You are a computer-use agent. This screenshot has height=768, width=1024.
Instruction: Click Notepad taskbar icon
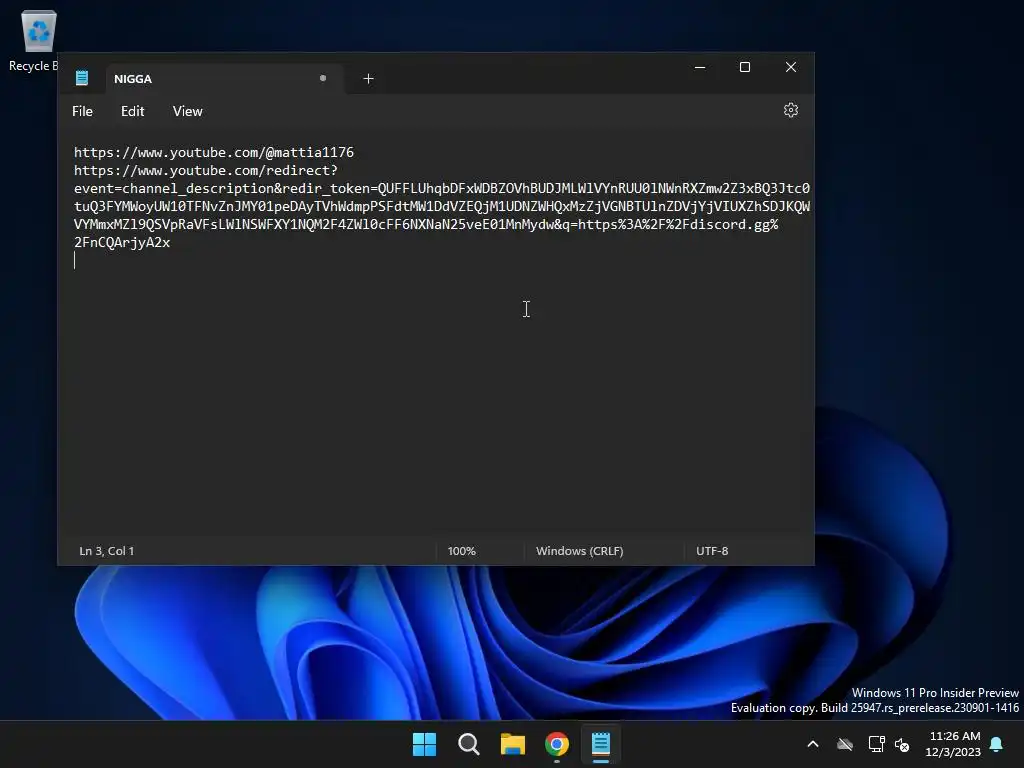click(601, 744)
